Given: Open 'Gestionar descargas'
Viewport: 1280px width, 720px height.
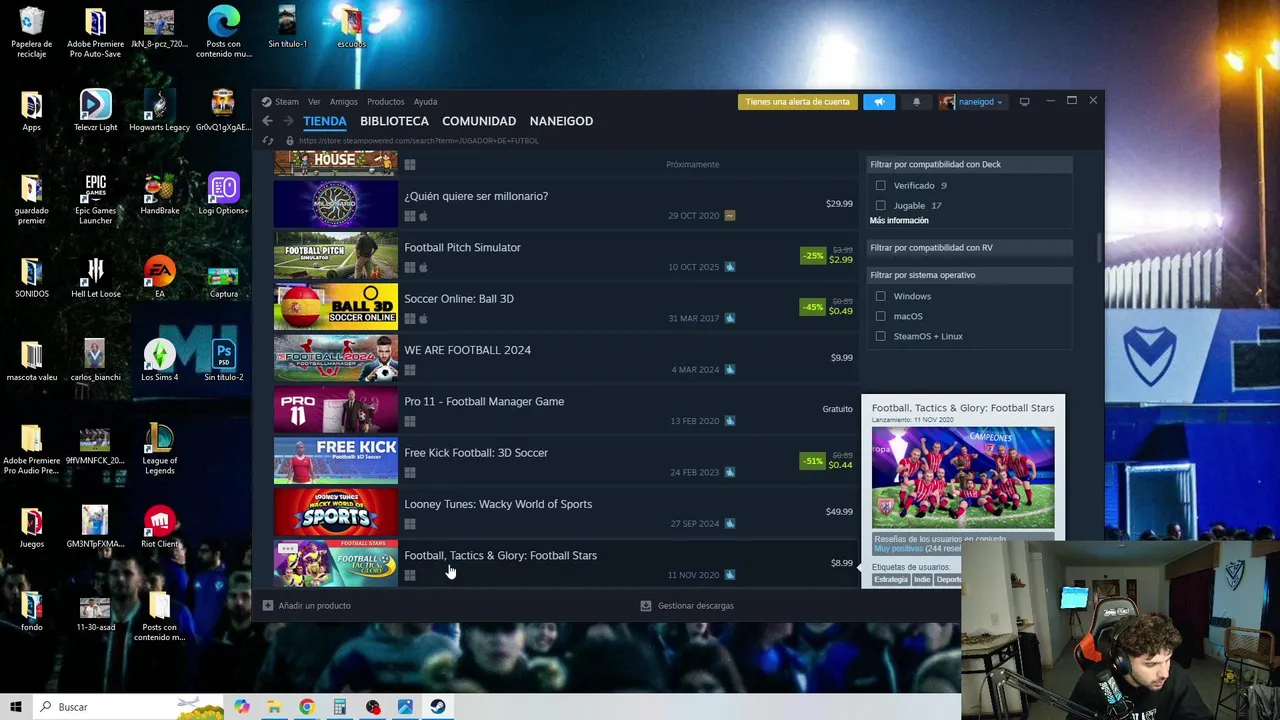Looking at the screenshot, I should (687, 605).
